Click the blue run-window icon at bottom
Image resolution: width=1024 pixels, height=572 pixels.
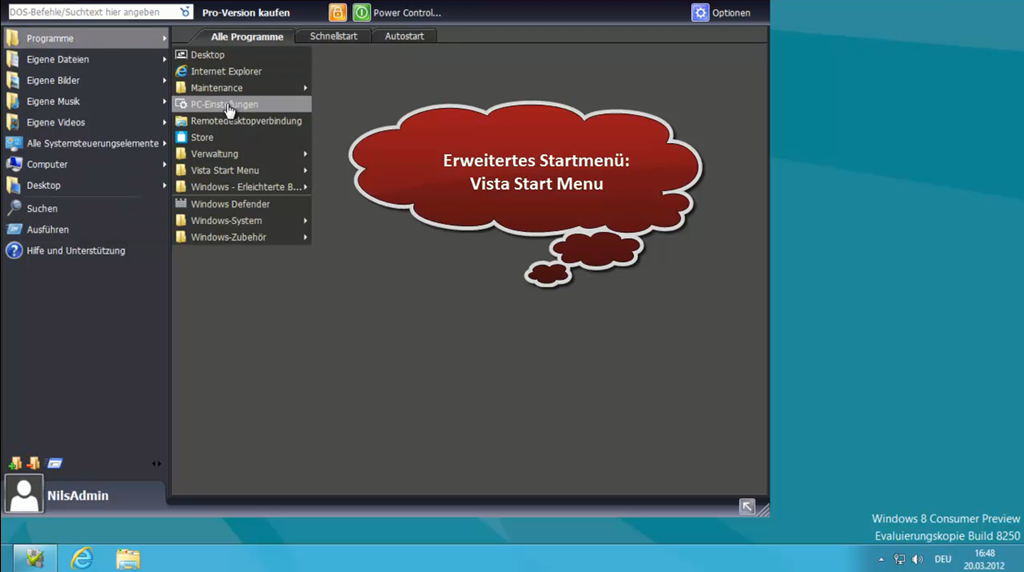55,463
